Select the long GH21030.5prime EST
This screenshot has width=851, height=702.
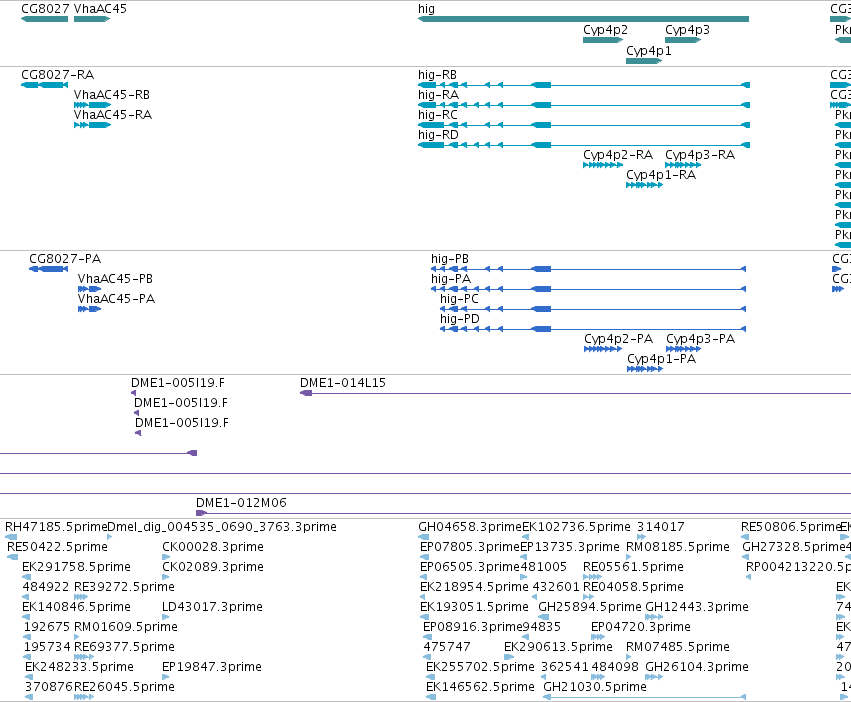click(645, 697)
